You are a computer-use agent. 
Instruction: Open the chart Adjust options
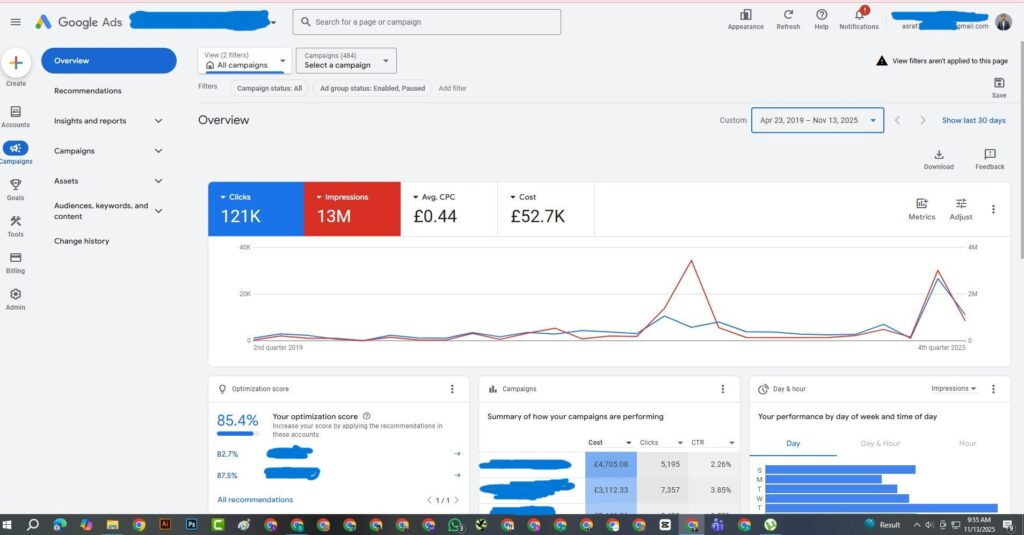[x=961, y=209]
